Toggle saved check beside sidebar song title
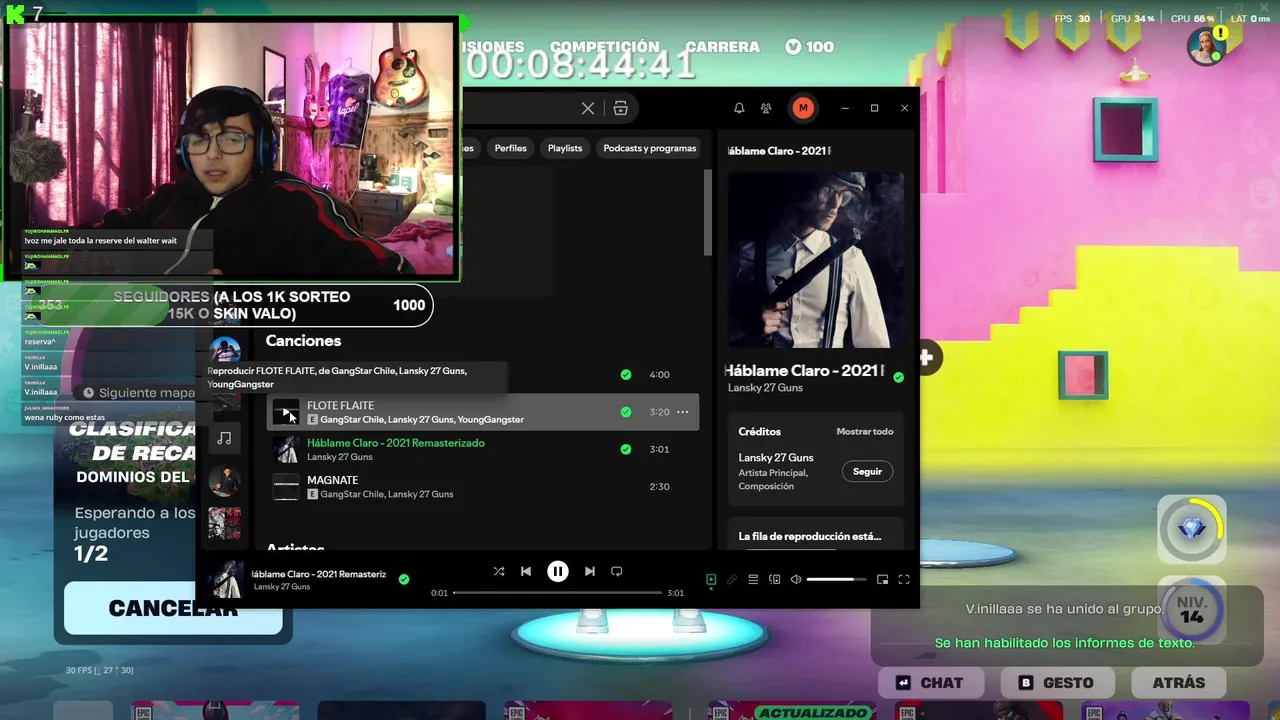The width and height of the screenshot is (1280, 720). (x=898, y=377)
